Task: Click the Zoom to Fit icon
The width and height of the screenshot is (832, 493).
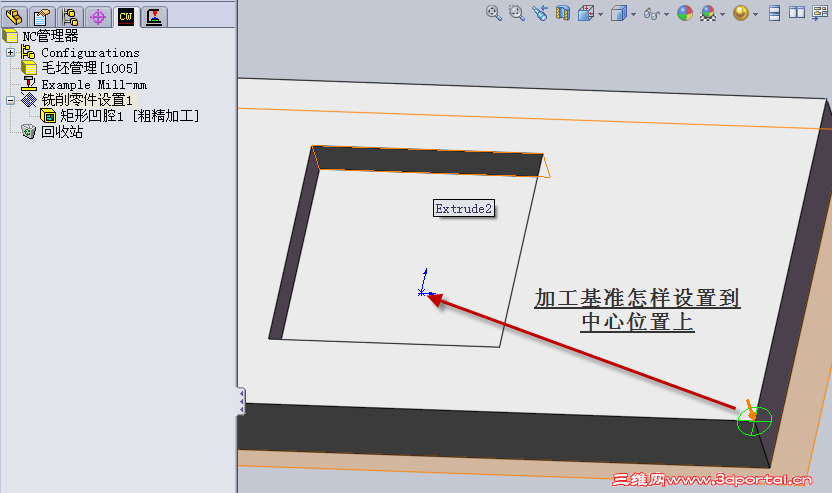Action: pos(493,13)
